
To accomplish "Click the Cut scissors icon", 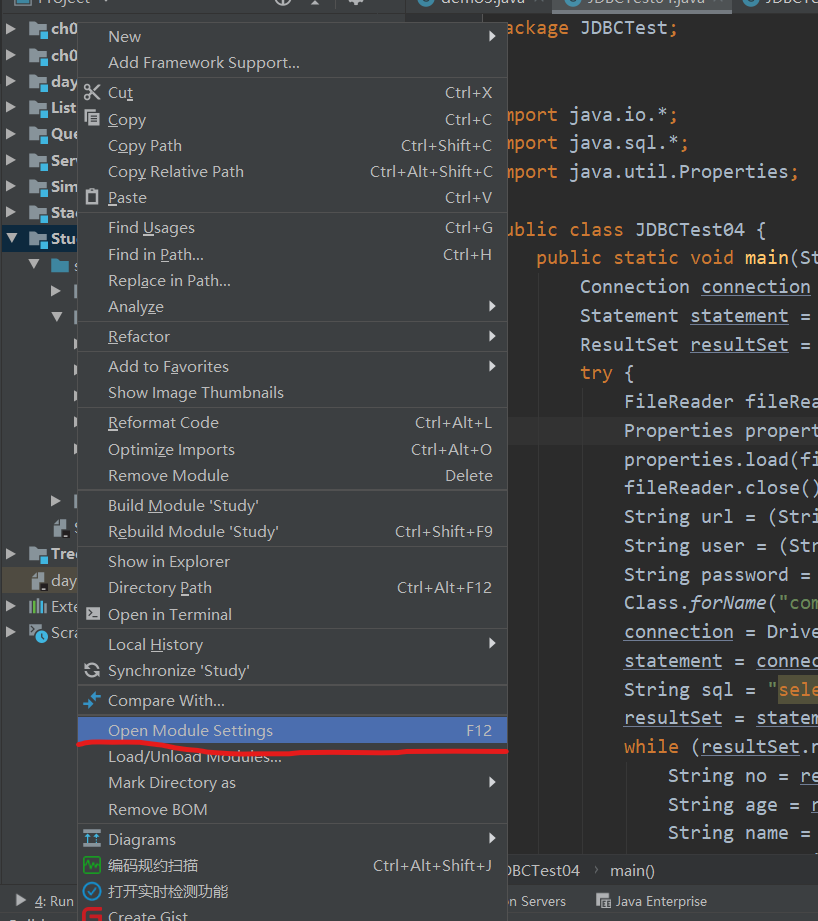I will tap(92, 92).
